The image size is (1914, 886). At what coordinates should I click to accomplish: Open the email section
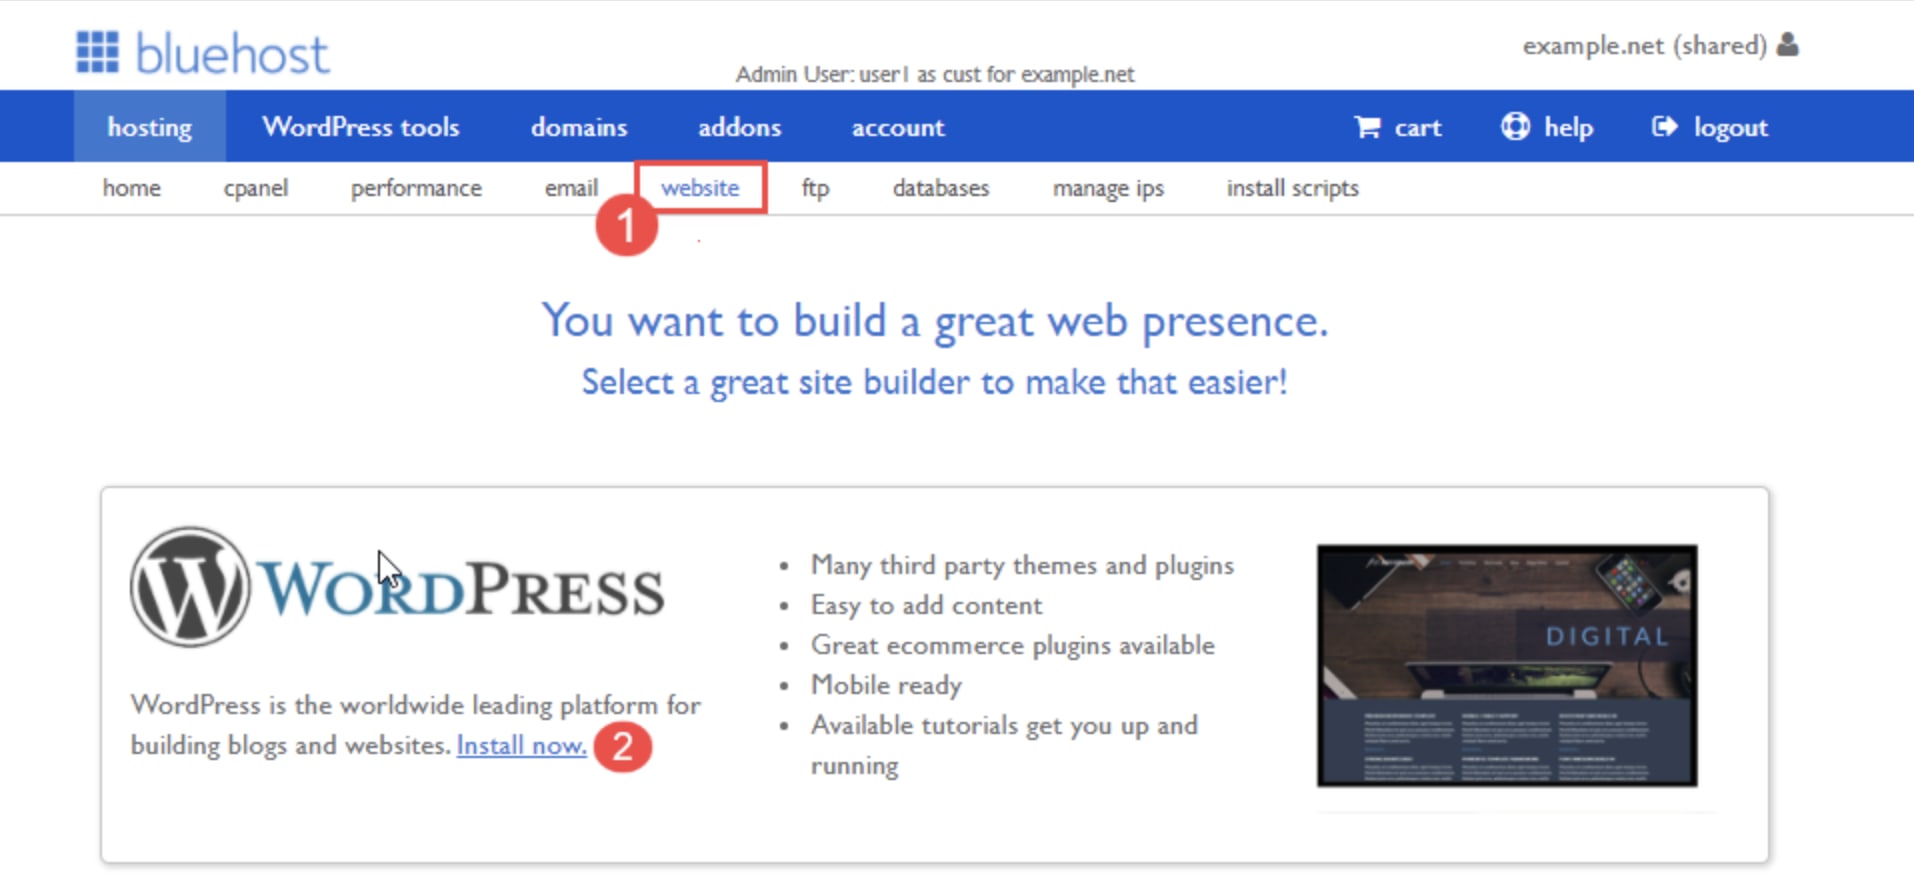571,188
